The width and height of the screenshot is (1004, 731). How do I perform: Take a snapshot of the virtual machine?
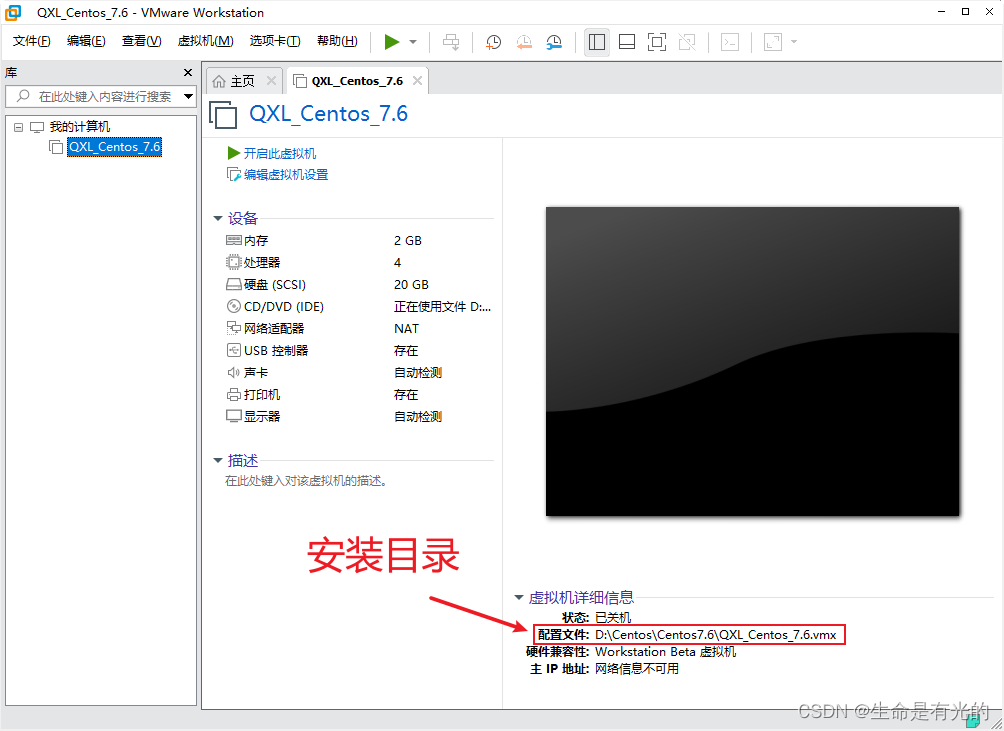pyautogui.click(x=493, y=42)
